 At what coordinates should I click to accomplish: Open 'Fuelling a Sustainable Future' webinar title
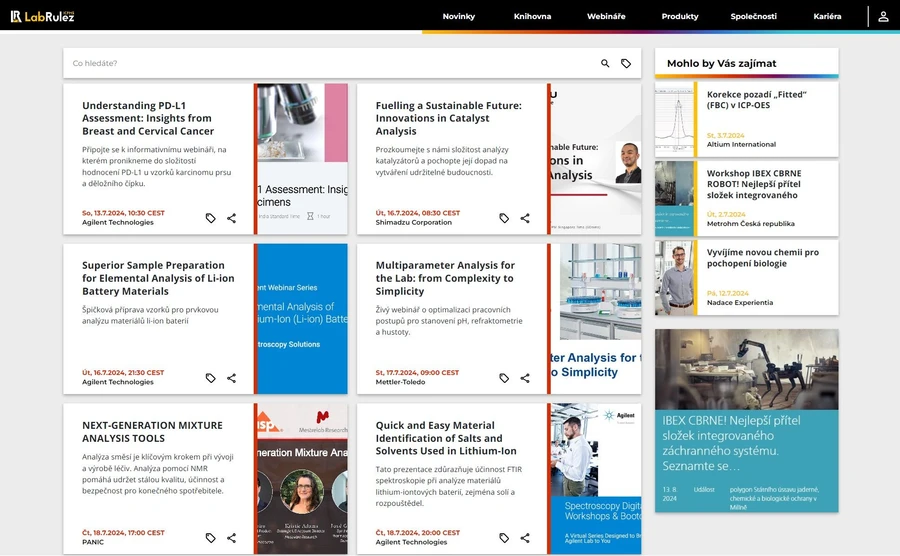pos(448,118)
